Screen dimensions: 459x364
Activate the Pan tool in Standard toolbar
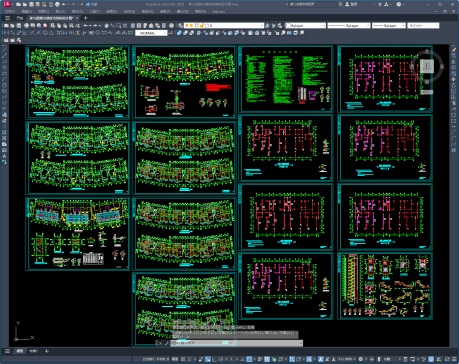tap(106, 26)
